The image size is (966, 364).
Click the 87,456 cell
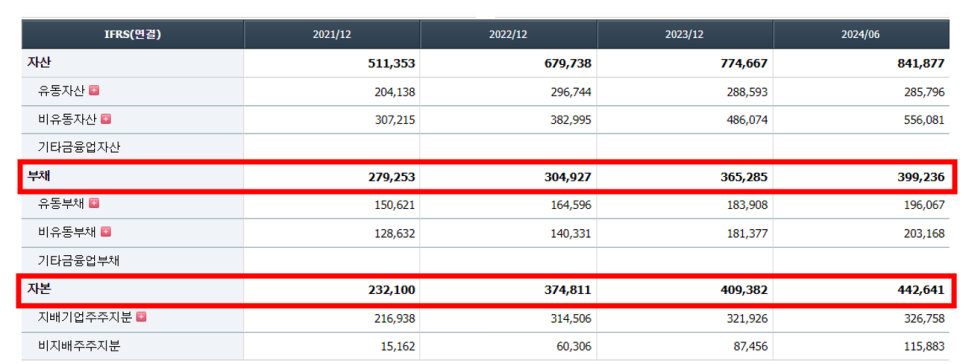[x=750, y=347]
